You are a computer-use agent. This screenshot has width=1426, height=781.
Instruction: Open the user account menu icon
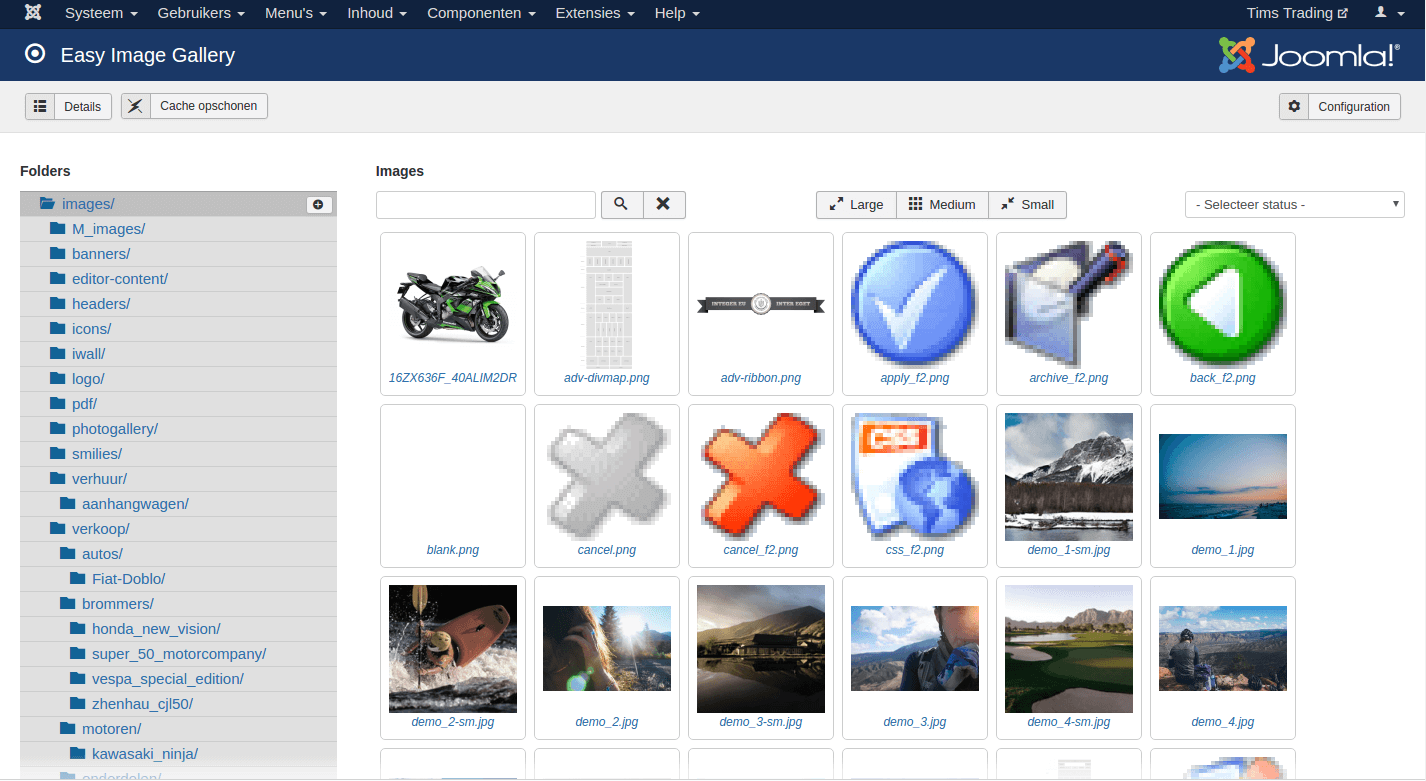1388,13
